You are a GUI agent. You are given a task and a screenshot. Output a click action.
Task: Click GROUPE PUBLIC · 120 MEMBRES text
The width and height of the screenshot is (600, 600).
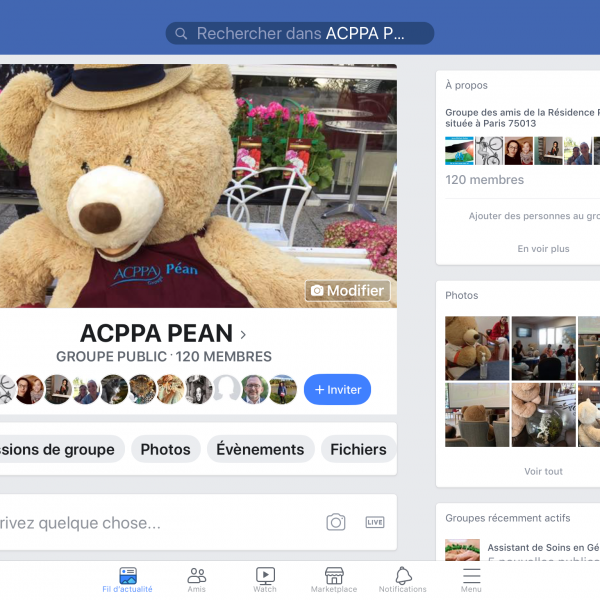pos(164,357)
